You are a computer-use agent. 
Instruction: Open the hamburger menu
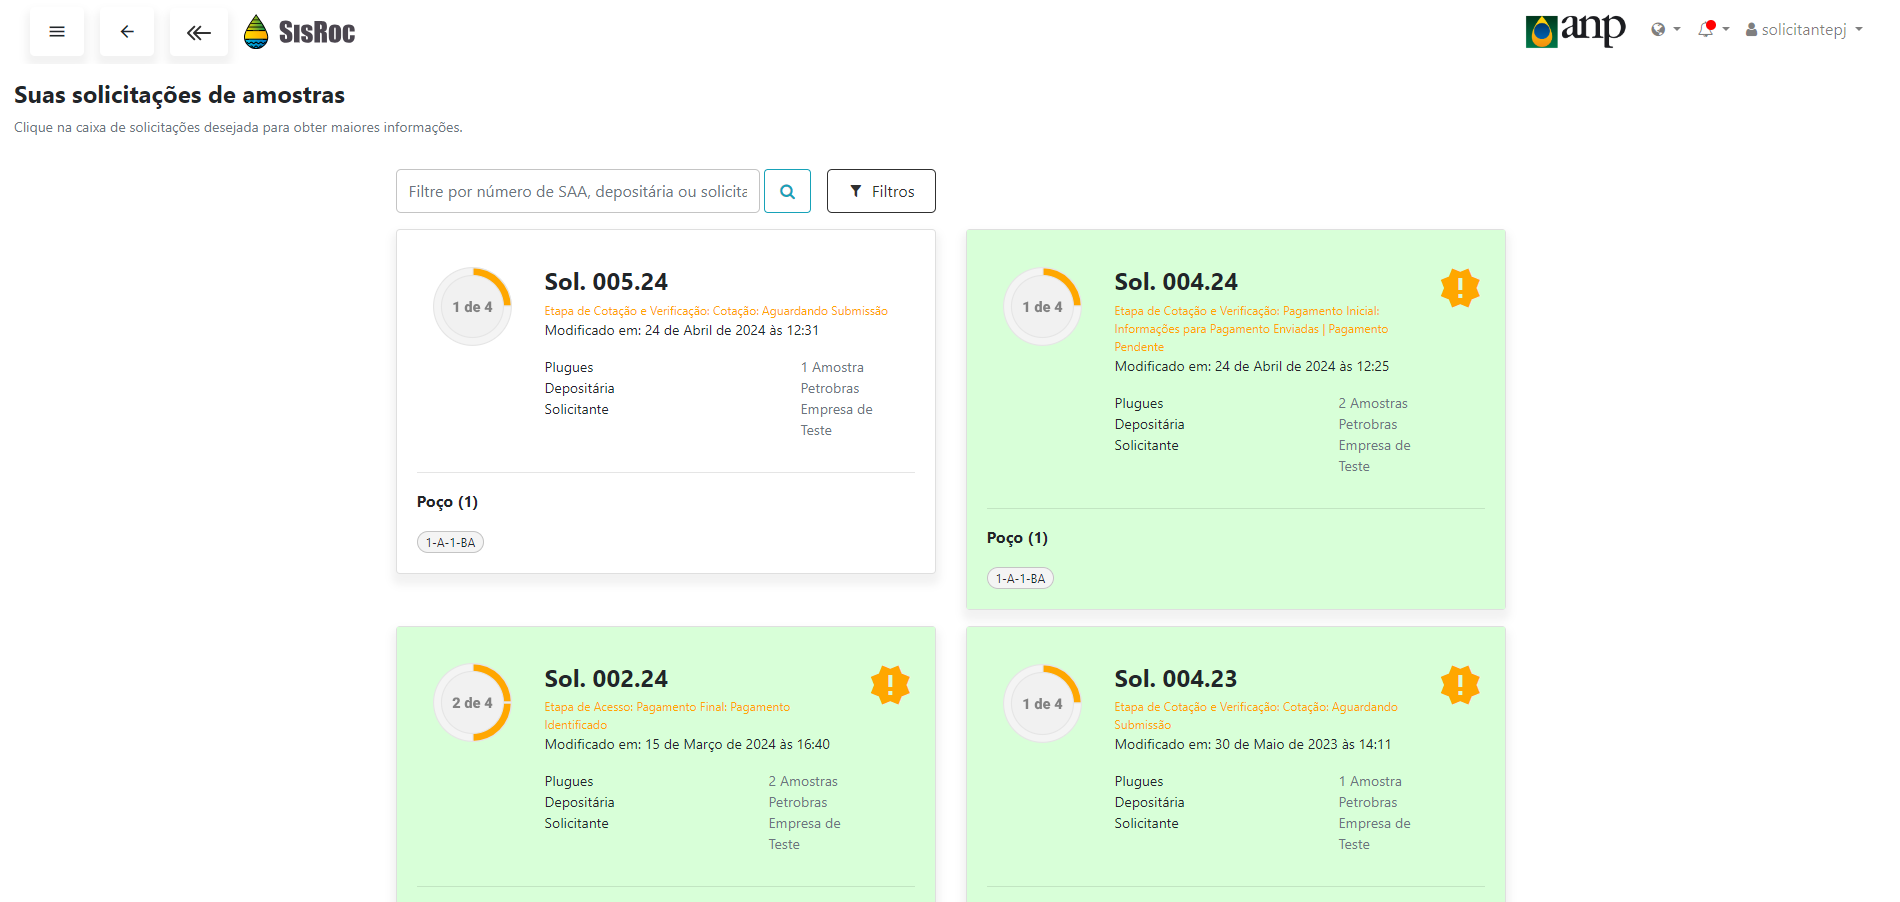(x=57, y=32)
